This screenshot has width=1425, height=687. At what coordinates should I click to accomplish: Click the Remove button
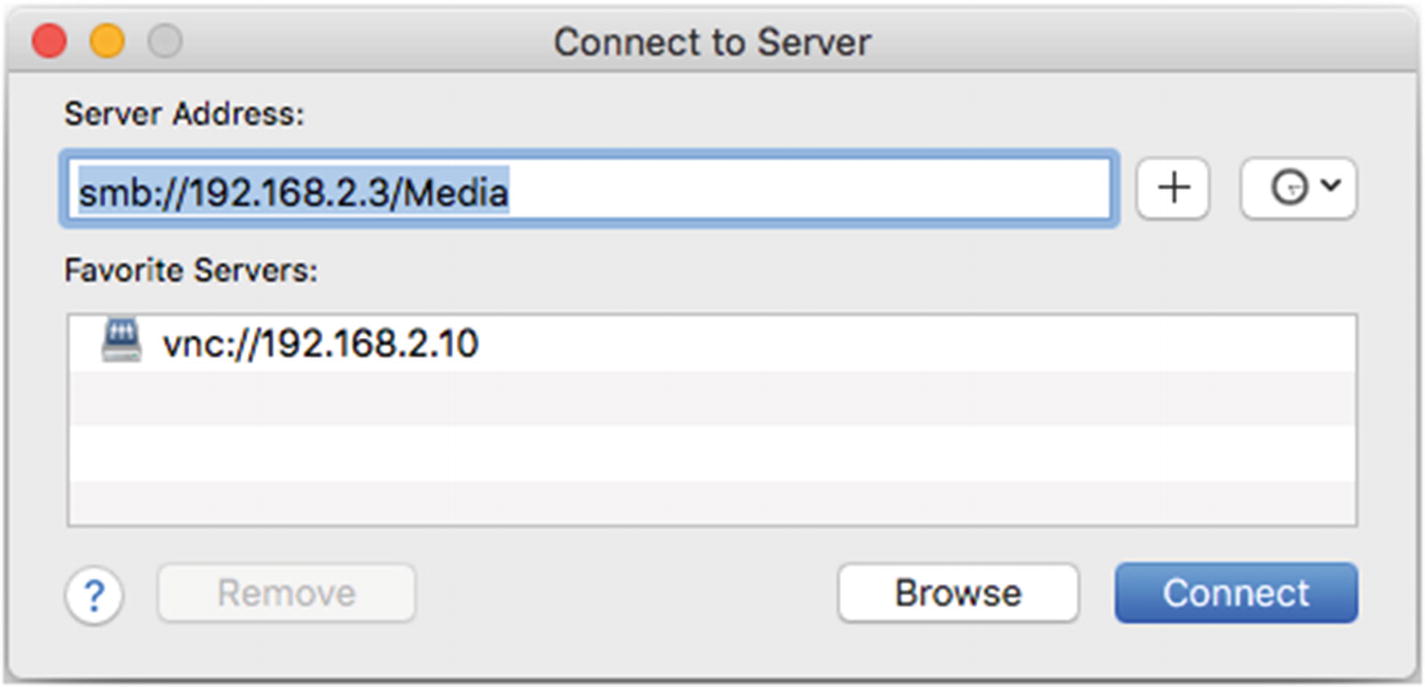(x=286, y=593)
